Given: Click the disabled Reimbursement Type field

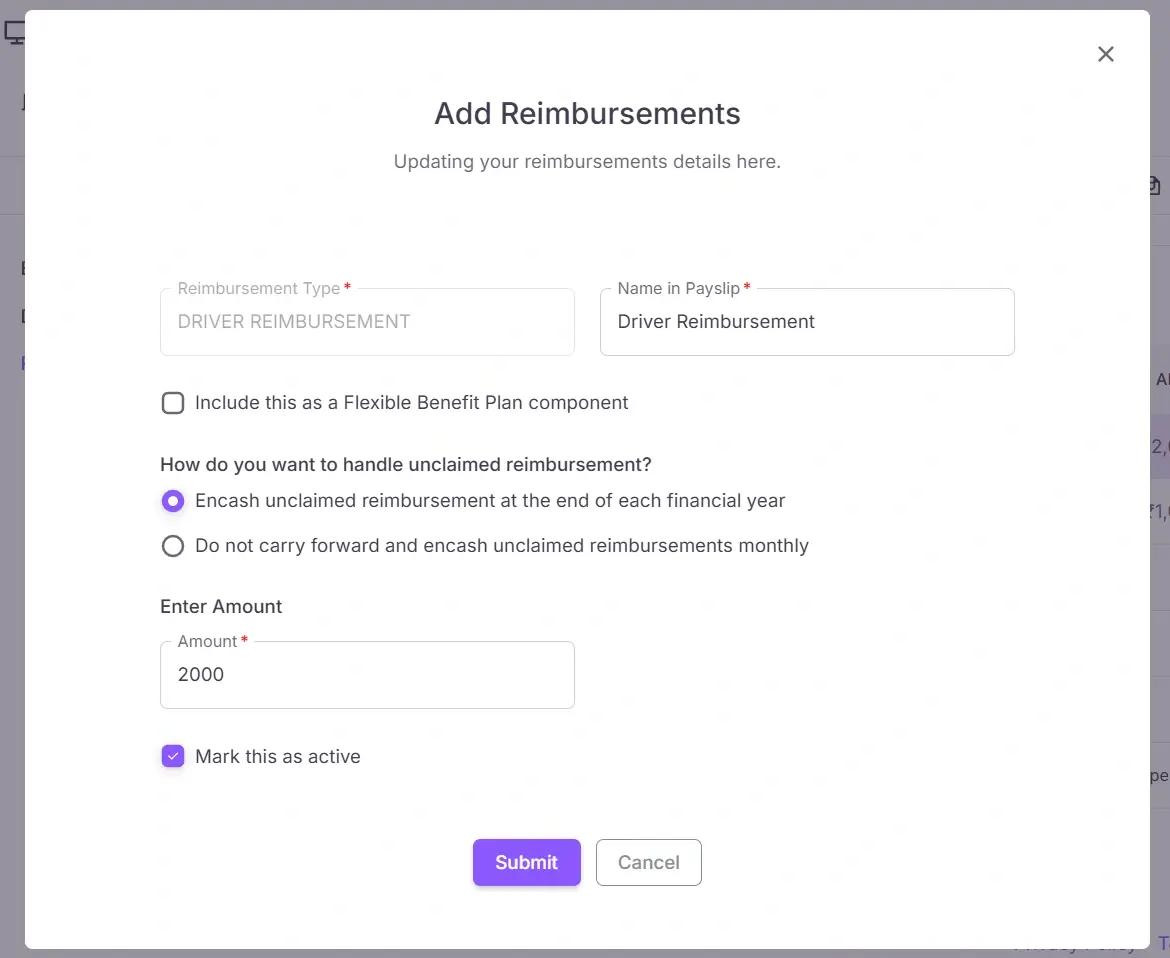Looking at the screenshot, I should (x=367, y=321).
